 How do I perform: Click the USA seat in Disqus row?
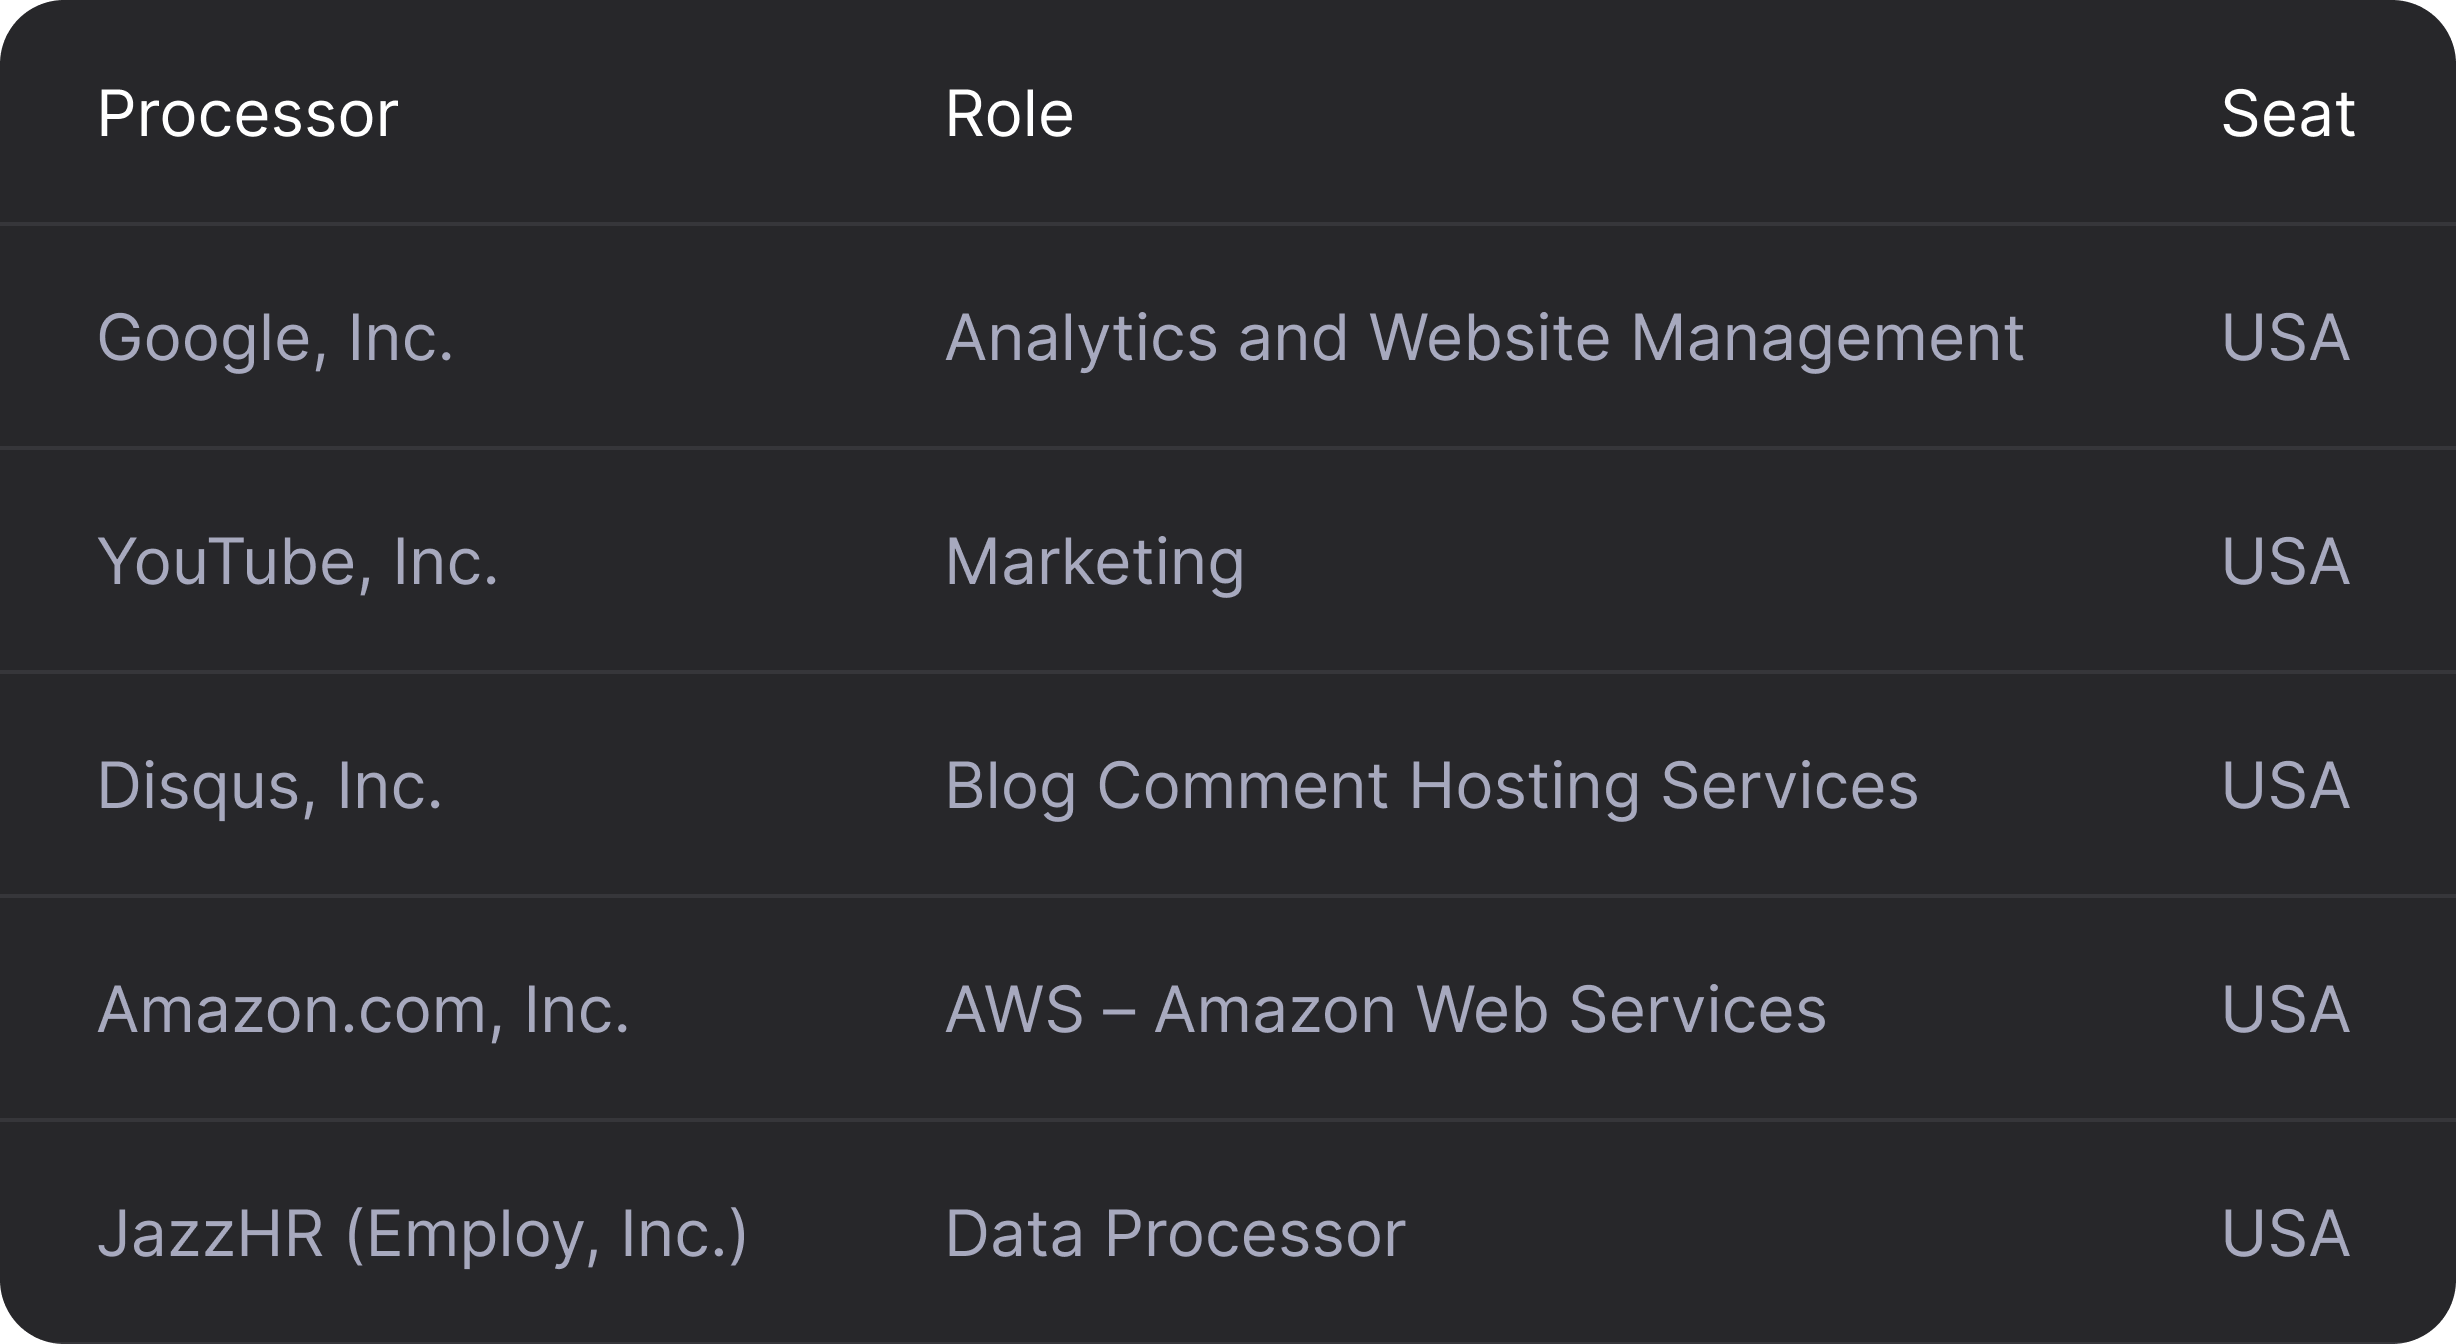pos(2285,786)
